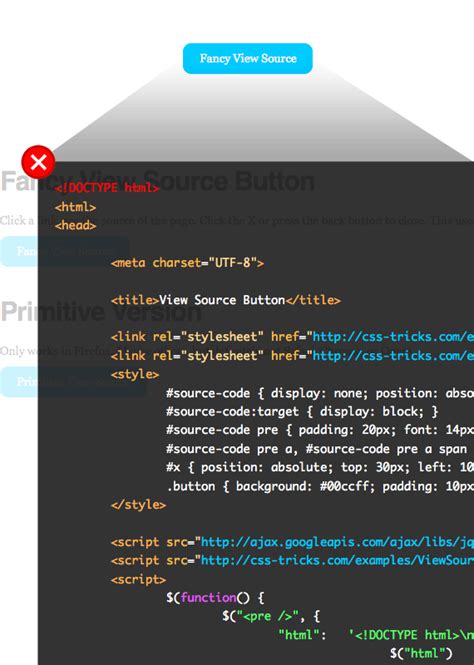474x665 pixels.
Task: Click the standalone <script> tag line
Action: tap(138, 579)
